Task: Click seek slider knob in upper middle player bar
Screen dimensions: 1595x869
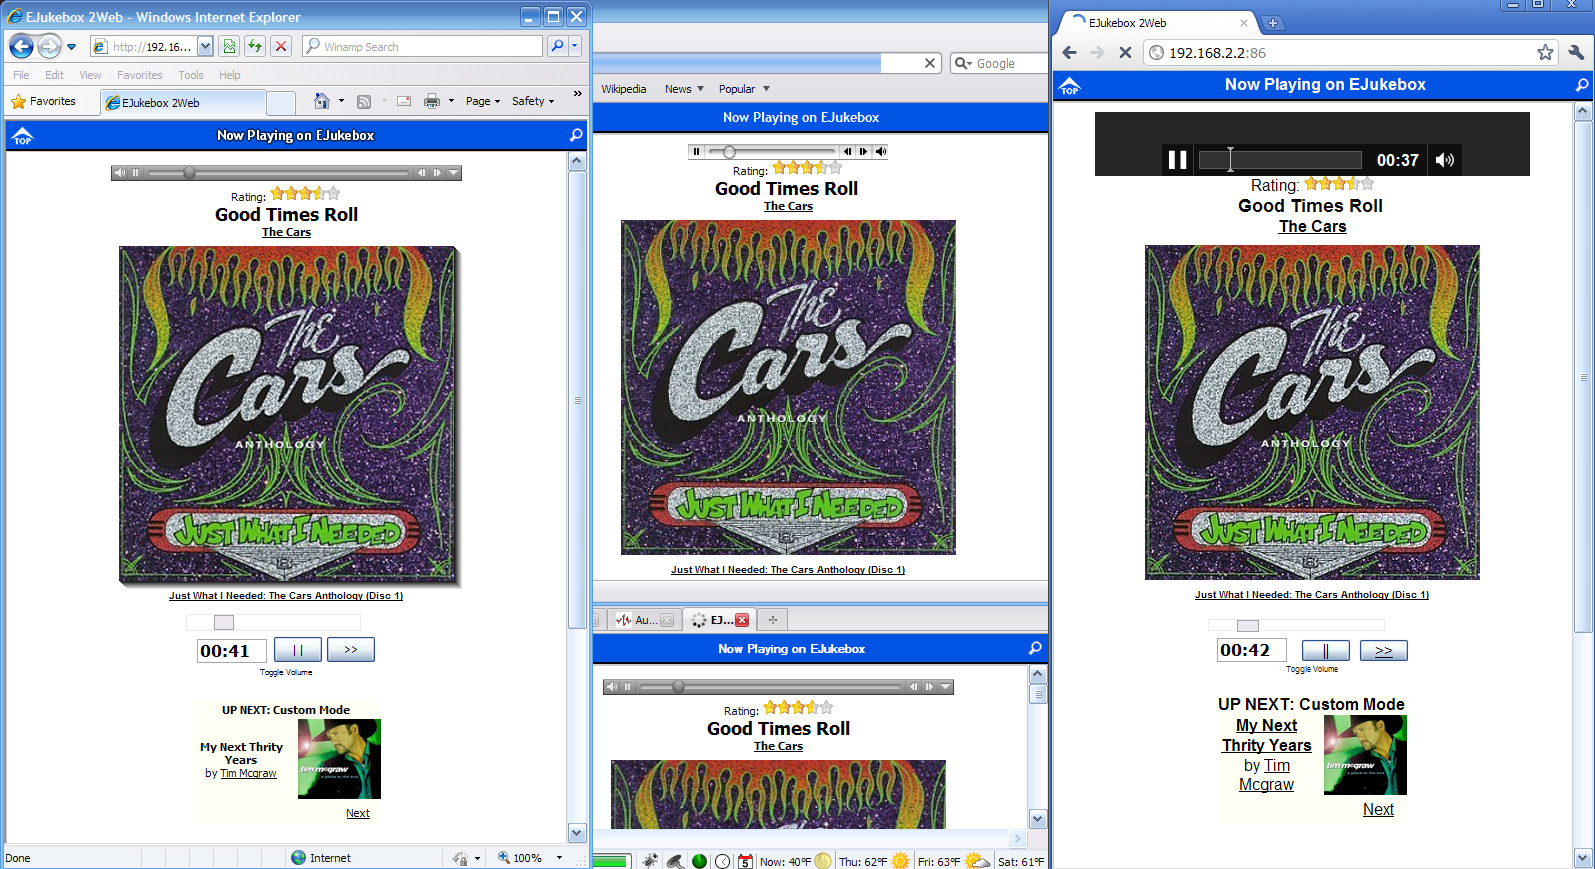Action: [x=729, y=152]
